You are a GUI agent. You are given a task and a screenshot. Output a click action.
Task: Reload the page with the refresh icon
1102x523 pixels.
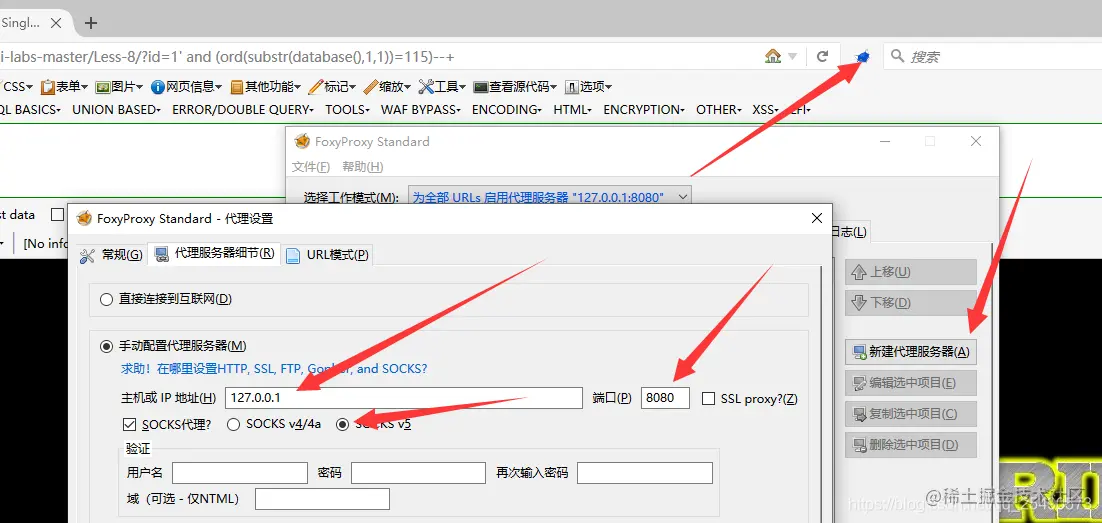pyautogui.click(x=822, y=56)
